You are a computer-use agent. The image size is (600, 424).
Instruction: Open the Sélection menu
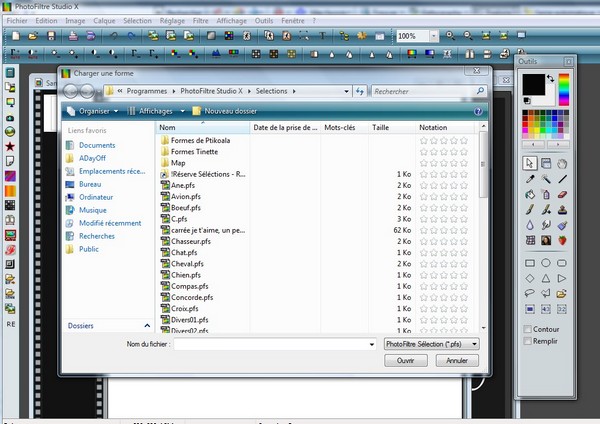click(137, 21)
